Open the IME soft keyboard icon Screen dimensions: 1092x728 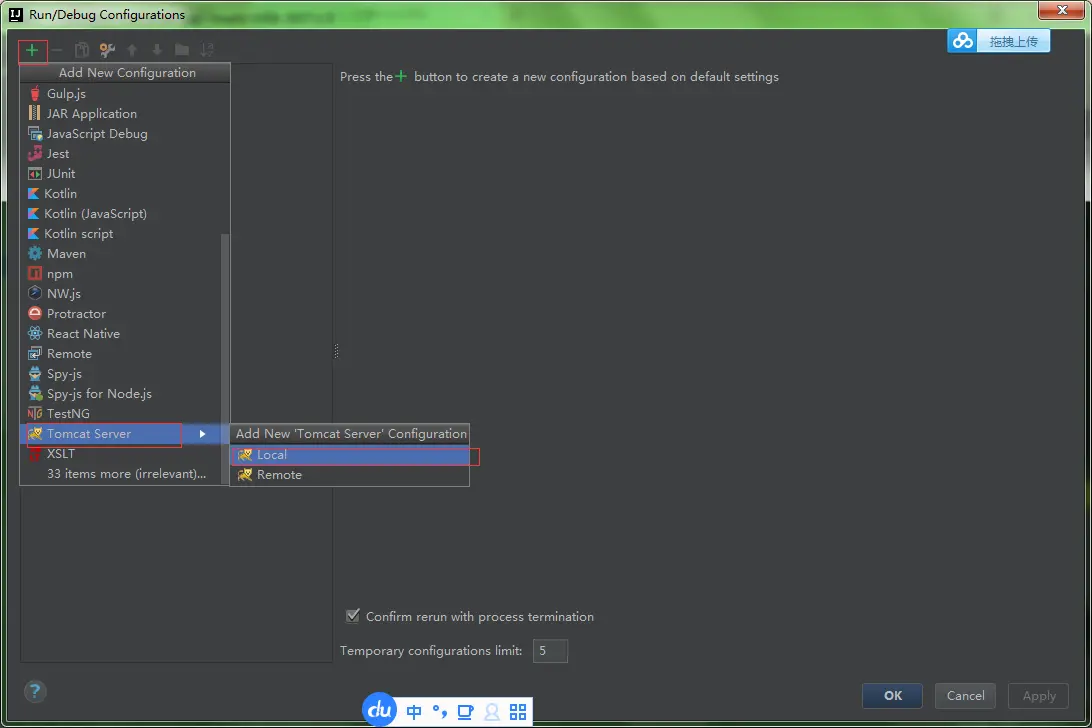pyautogui.click(x=465, y=712)
